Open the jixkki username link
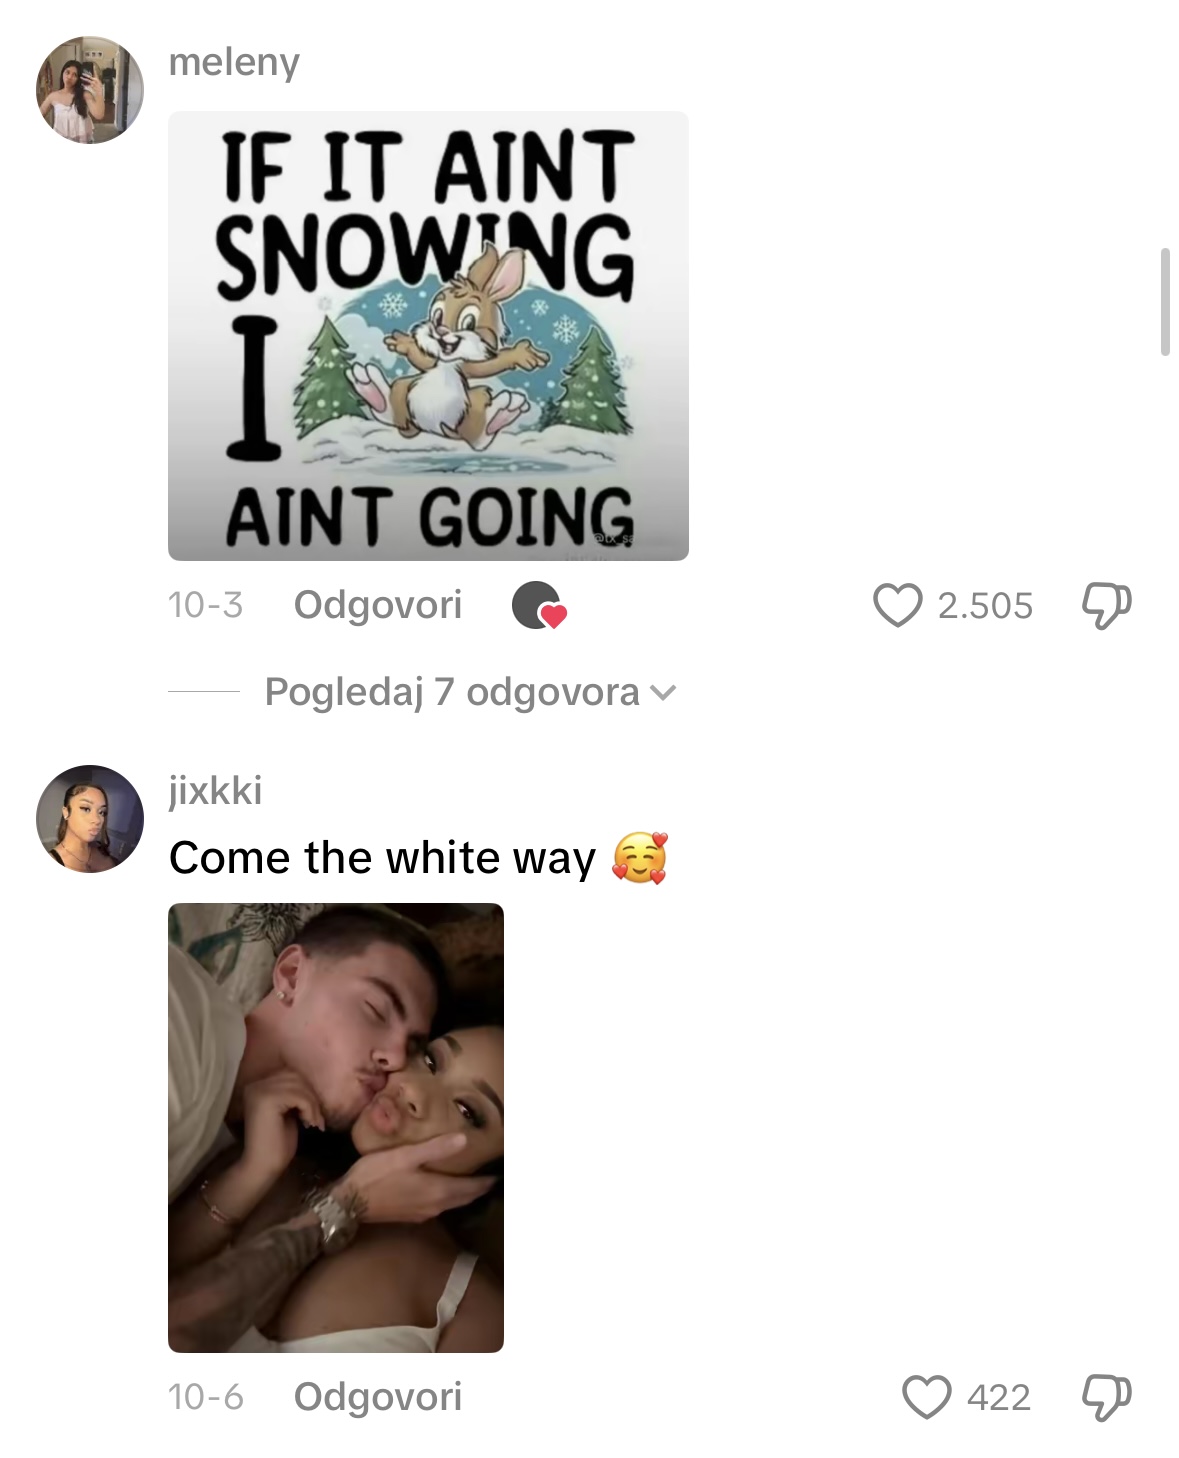Image resolution: width=1179 pixels, height=1458 pixels. [x=215, y=790]
